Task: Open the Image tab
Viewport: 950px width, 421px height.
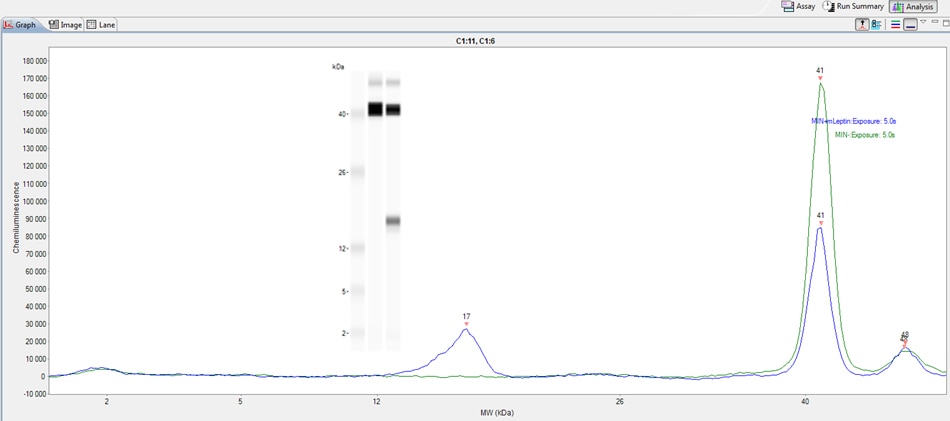Action: [65, 24]
